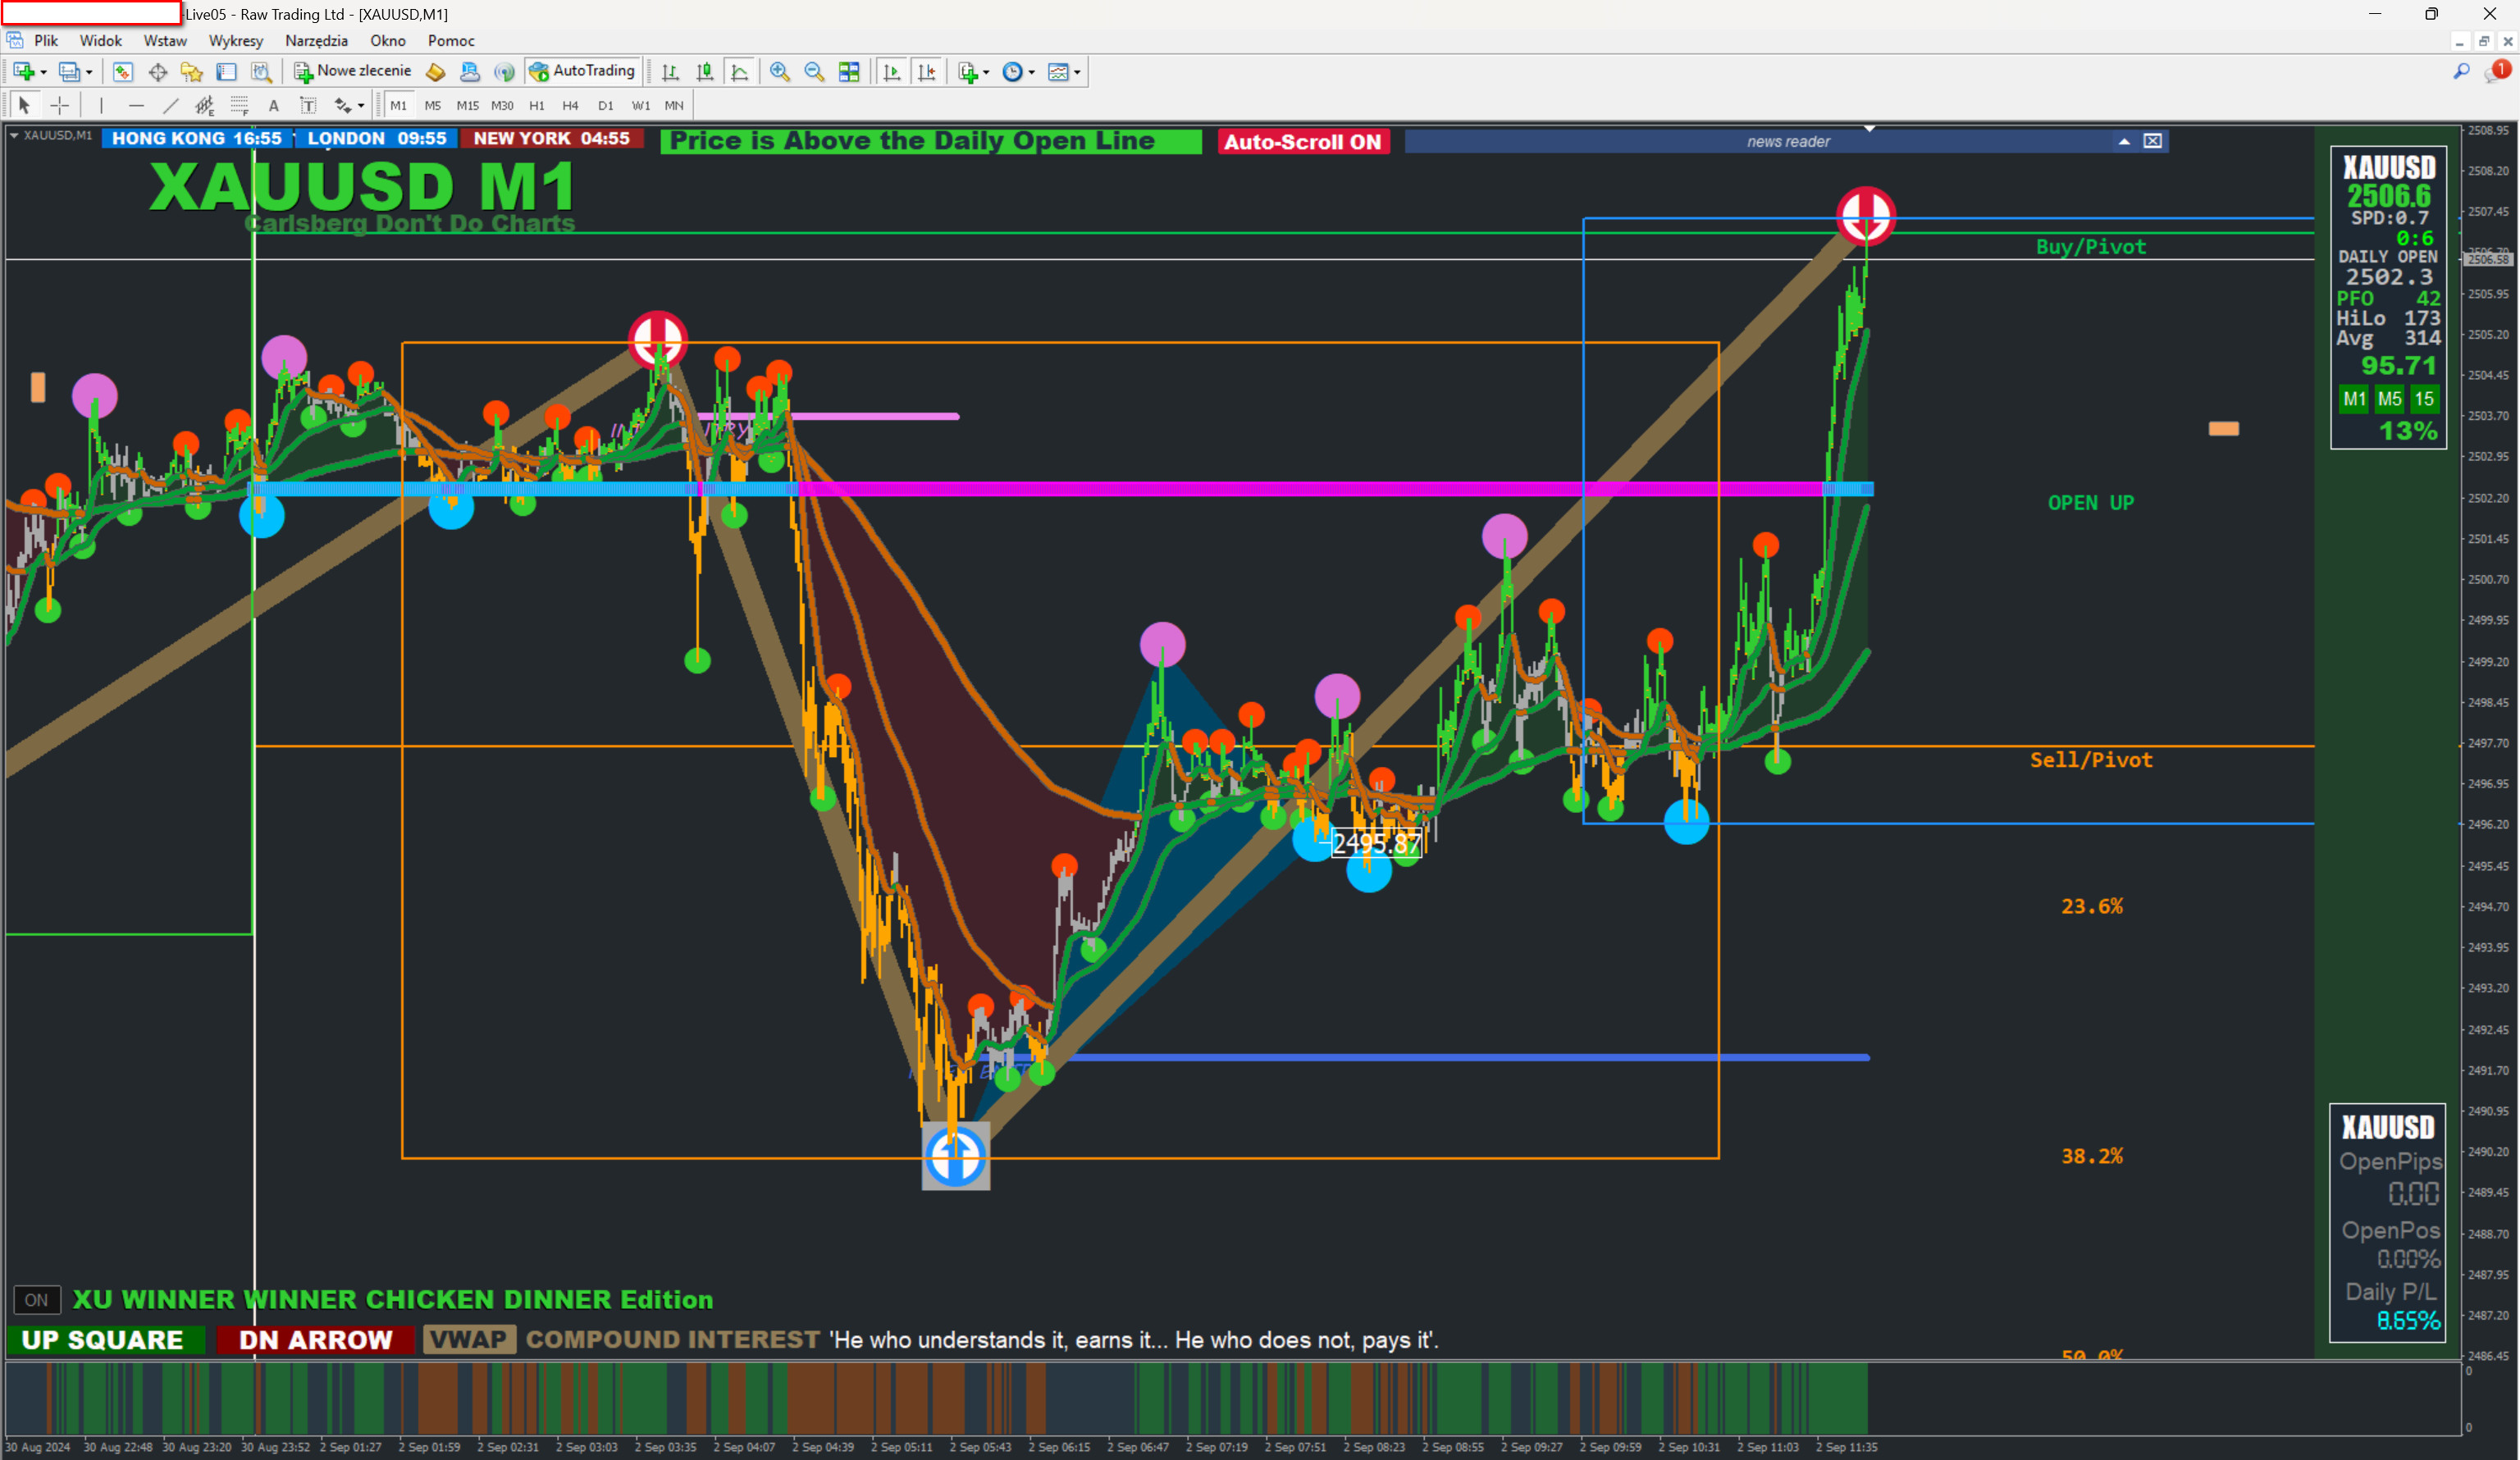Zoom out of the chart
Image resolution: width=2520 pixels, height=1460 pixels.
click(814, 72)
